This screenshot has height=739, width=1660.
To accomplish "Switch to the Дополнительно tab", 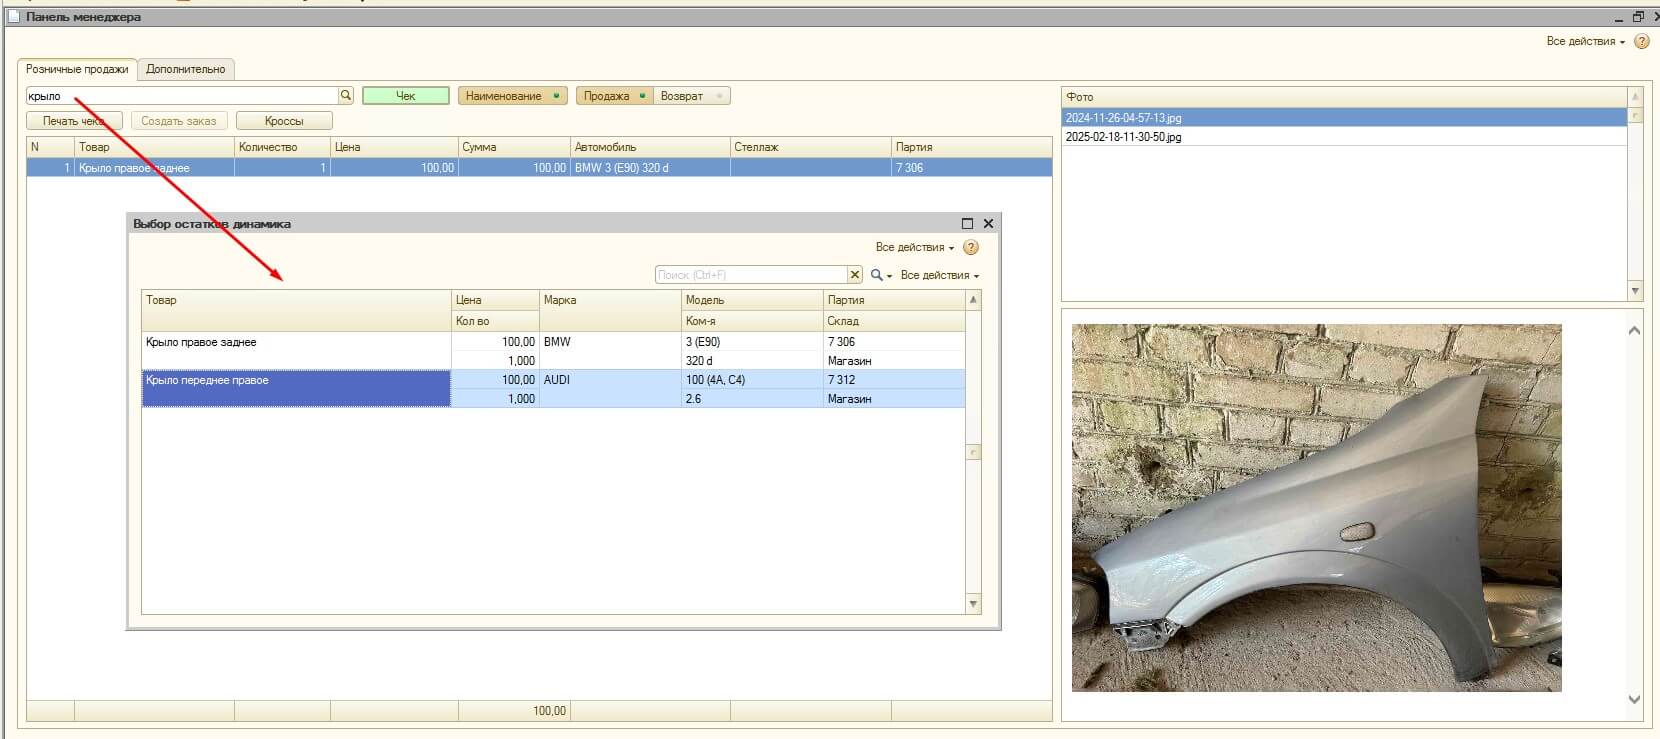I will [x=185, y=69].
